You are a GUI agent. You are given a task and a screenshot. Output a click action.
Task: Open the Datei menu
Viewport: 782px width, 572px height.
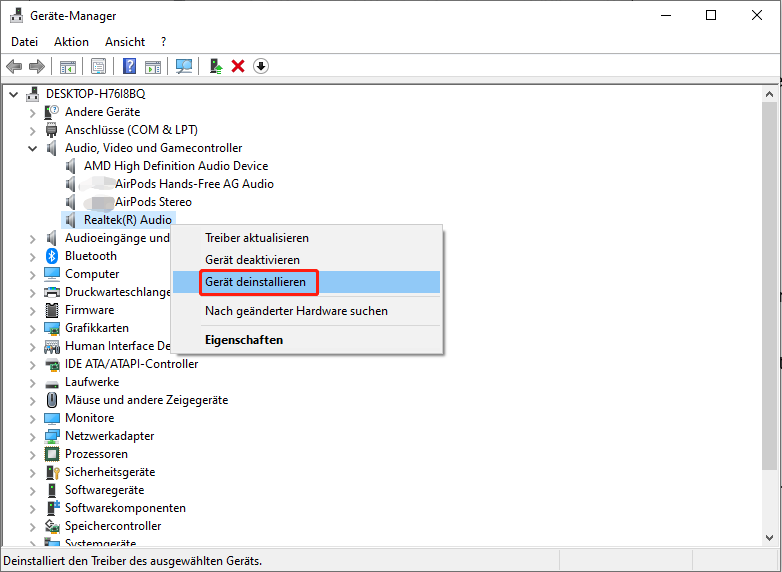24,42
